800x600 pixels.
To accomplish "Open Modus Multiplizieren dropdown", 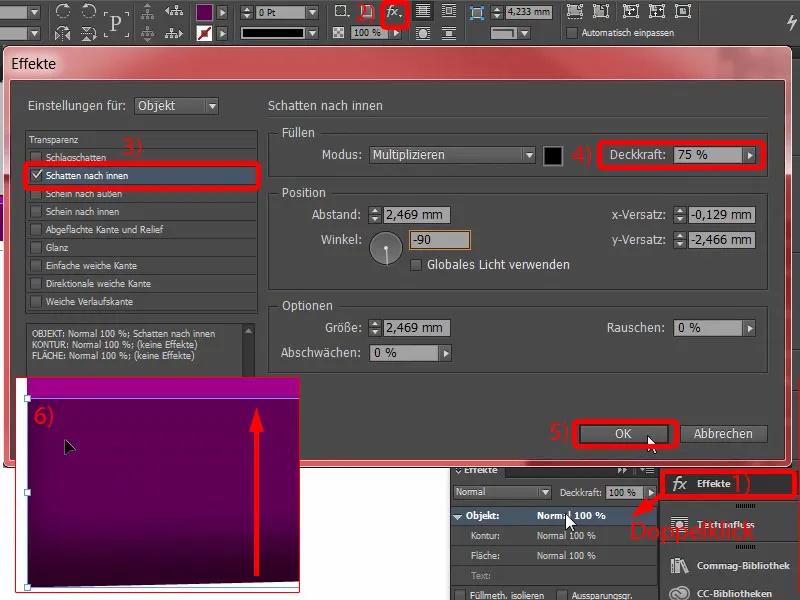I will click(x=452, y=155).
